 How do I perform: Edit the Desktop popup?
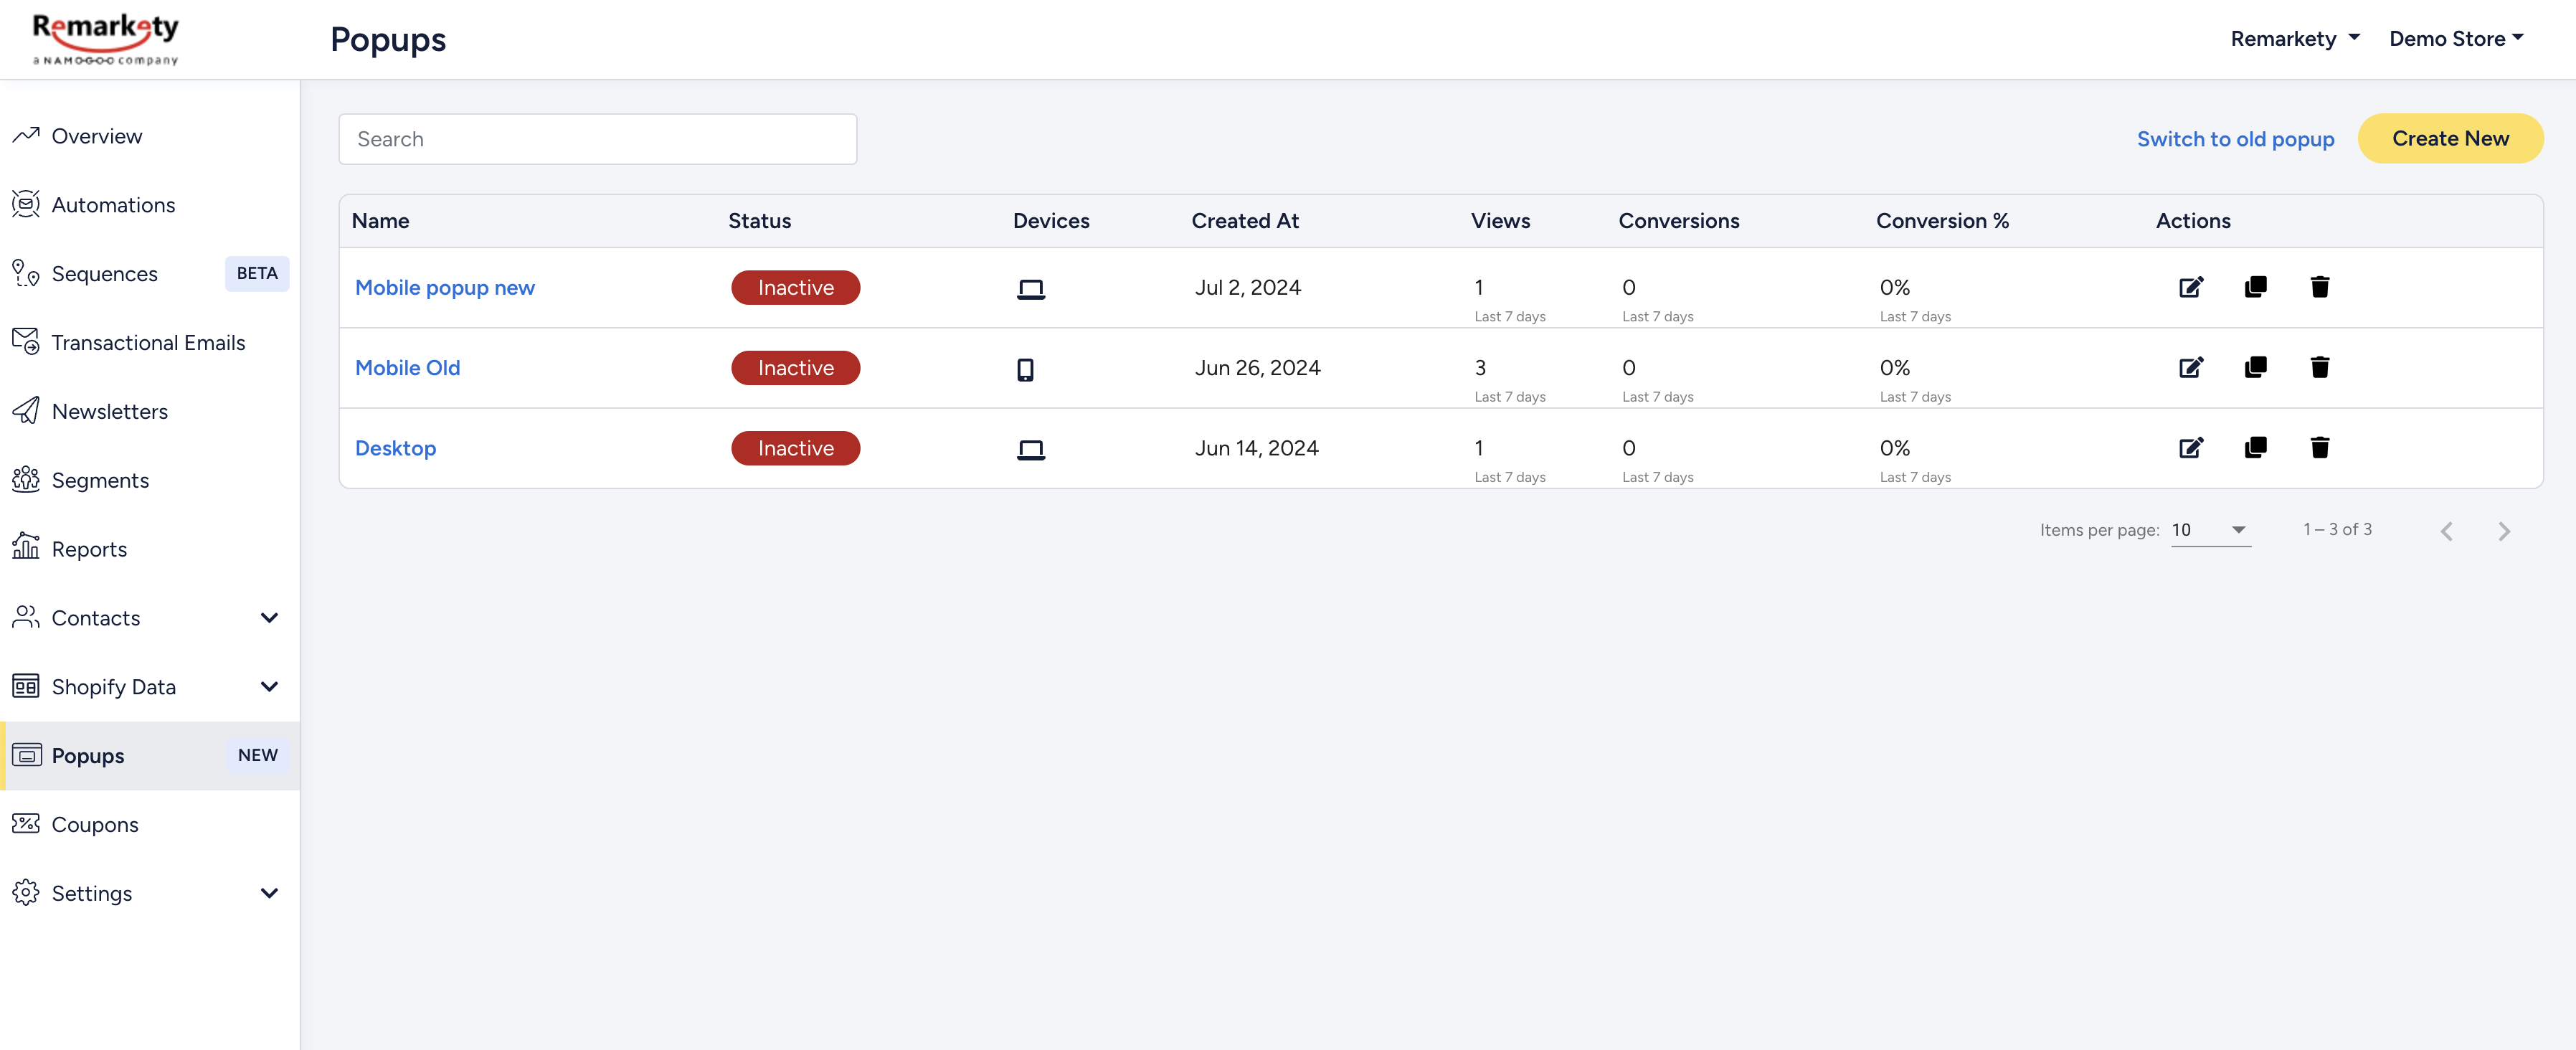point(2191,447)
